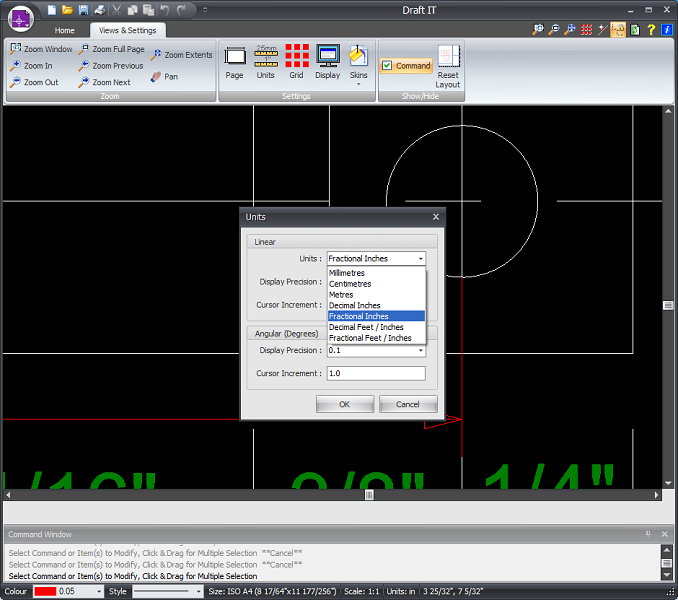Click the yellow question mark help icon
Screen dimensions: 678x600
click(x=651, y=29)
